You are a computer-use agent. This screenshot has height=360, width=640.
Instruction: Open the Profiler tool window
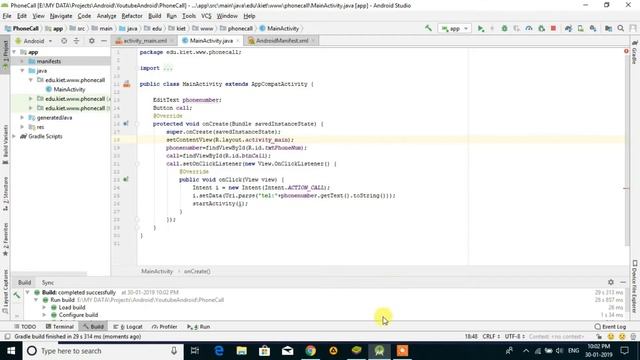[164, 327]
